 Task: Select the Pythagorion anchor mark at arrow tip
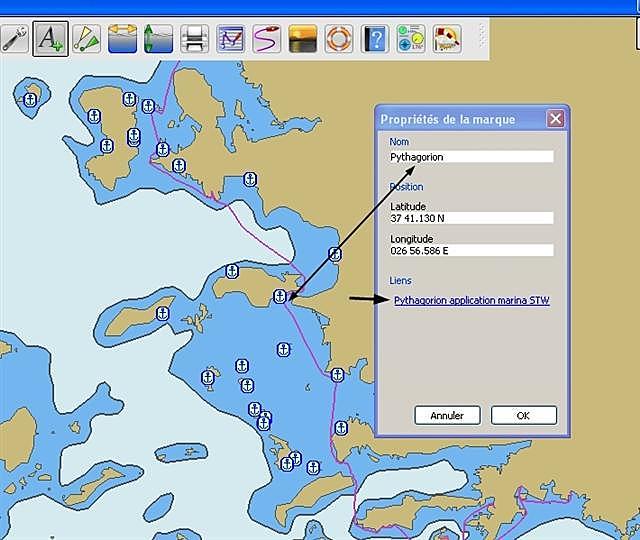coord(280,296)
